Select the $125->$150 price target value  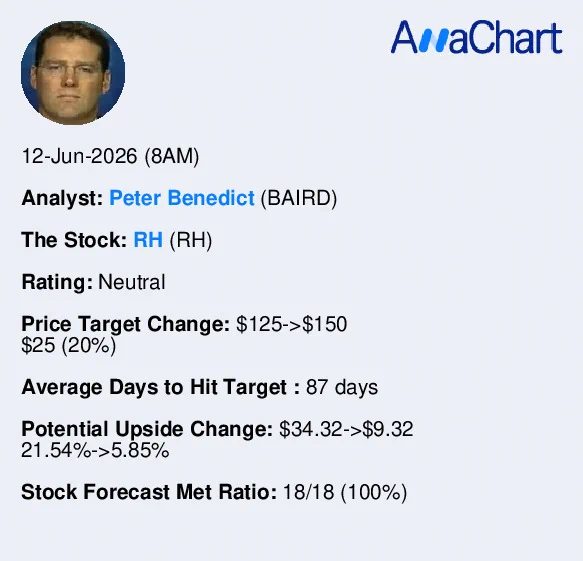tap(292, 324)
